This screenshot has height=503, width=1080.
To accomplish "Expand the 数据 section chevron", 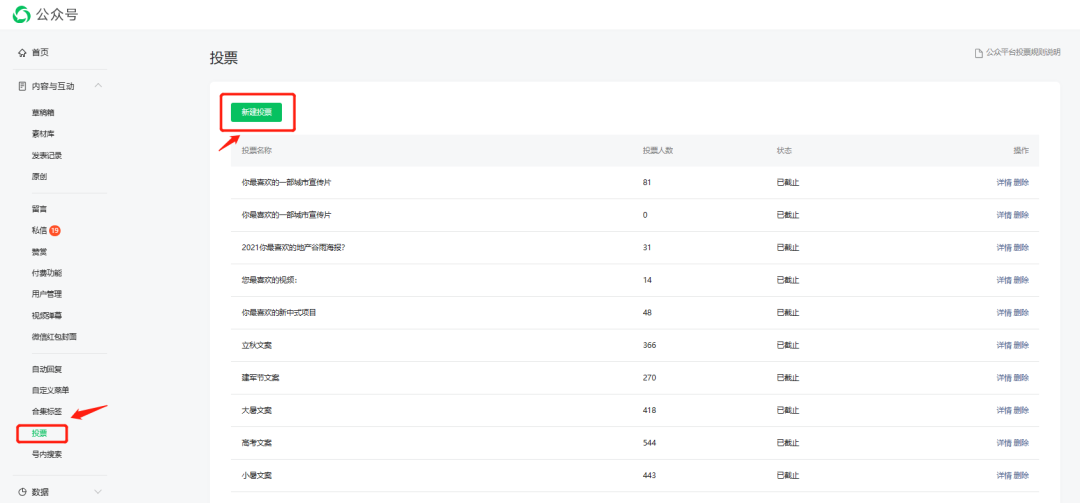I will [98, 492].
